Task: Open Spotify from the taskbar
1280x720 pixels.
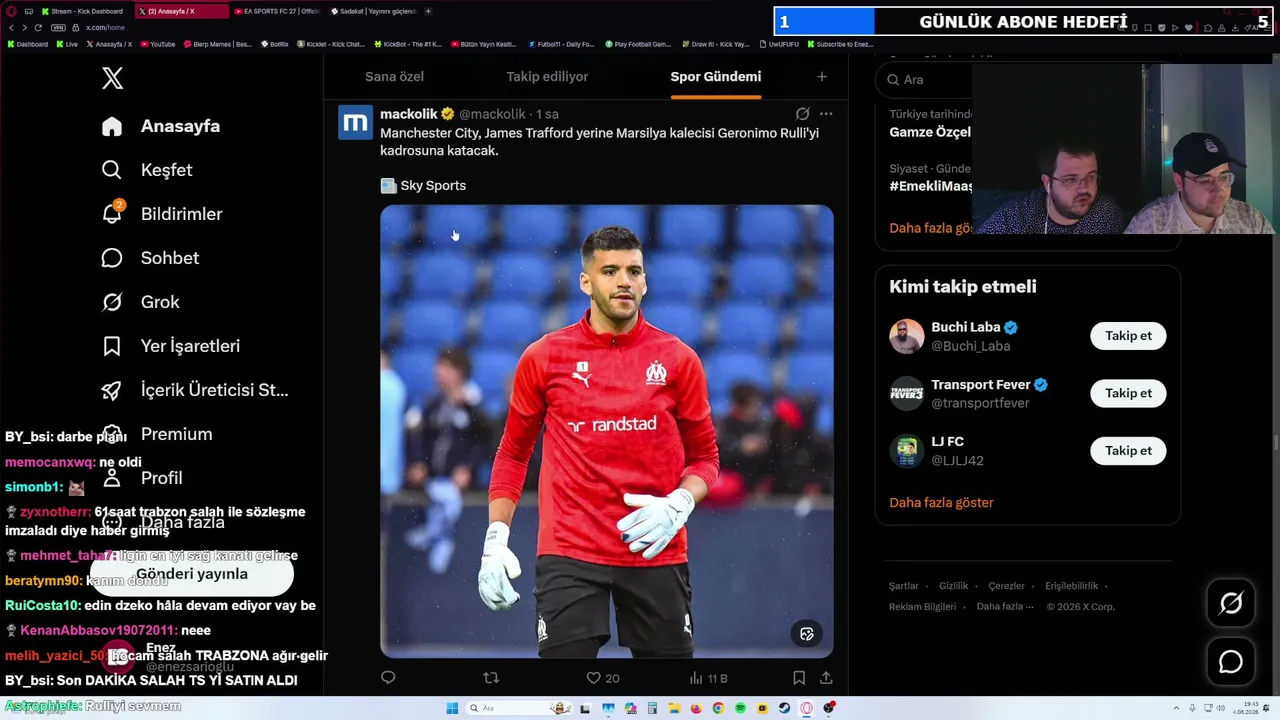Action: click(740, 708)
